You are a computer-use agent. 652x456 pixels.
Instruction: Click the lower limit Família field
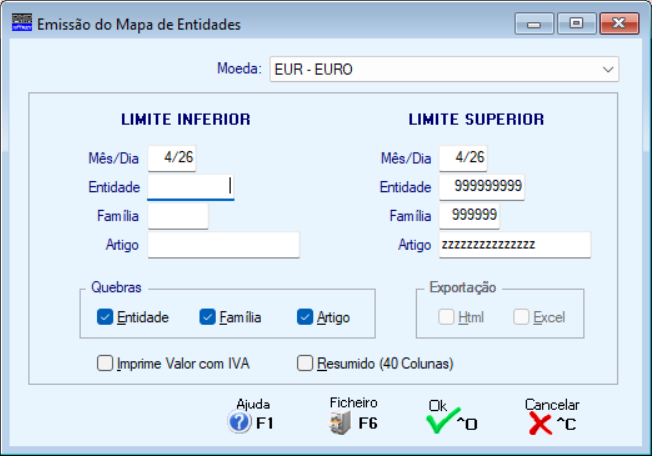178,215
